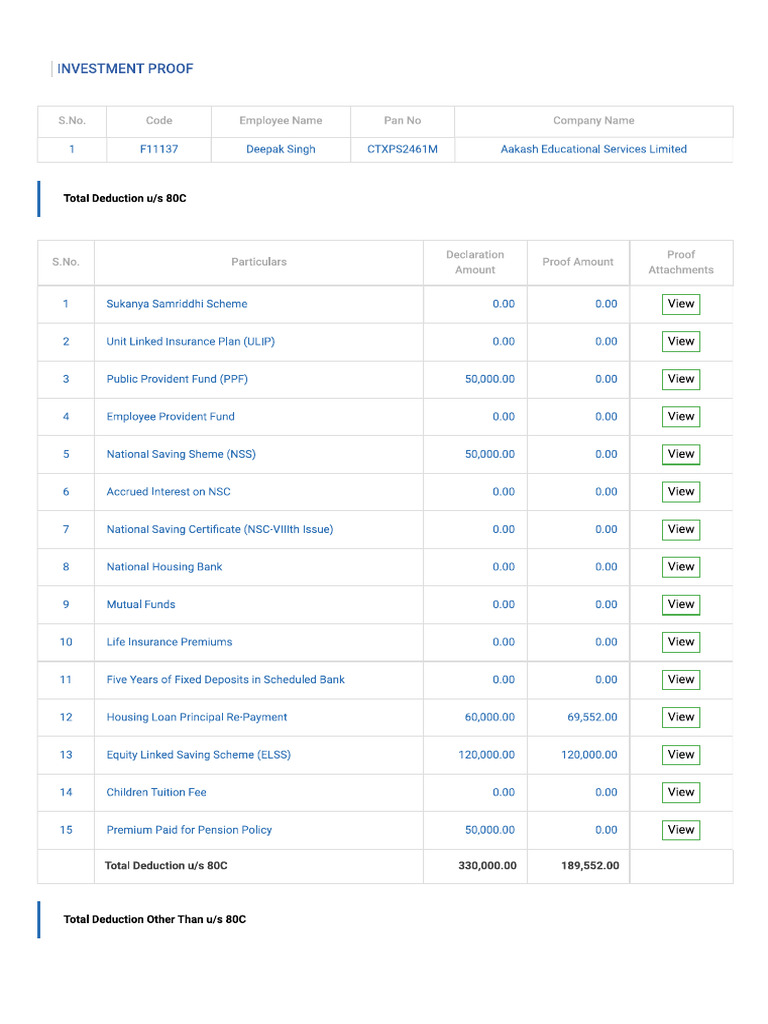Click National Housing Bank entry
Image resolution: width=768 pixels, height=1024 pixels.
coord(164,567)
